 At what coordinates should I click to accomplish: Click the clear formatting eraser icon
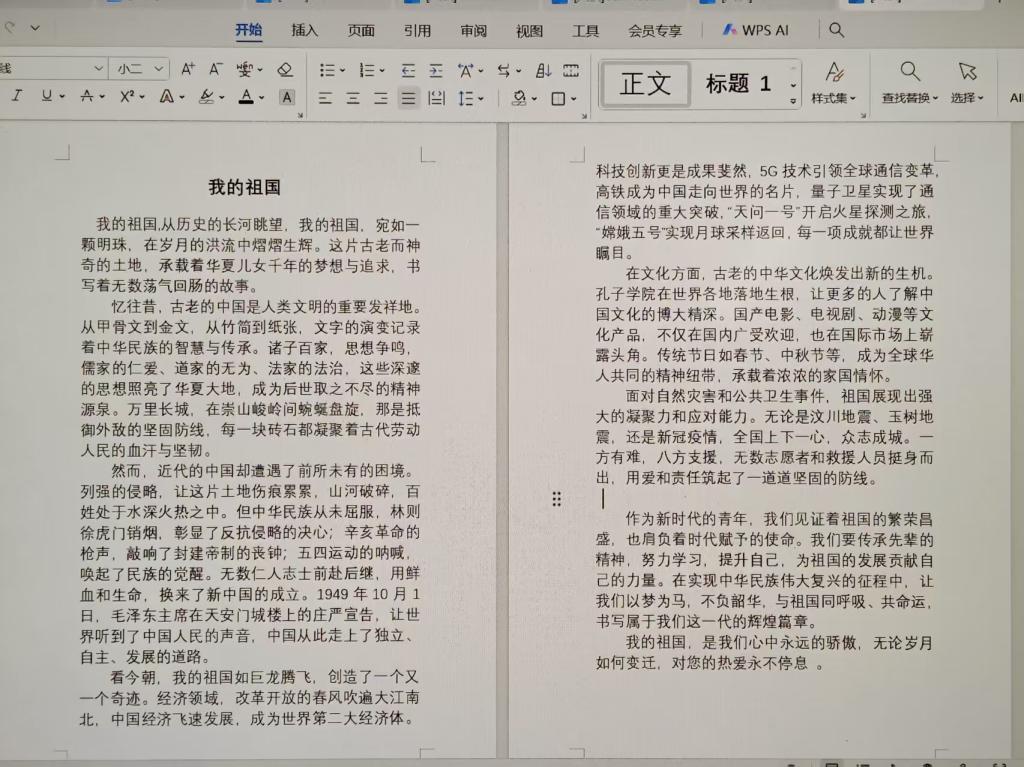285,70
